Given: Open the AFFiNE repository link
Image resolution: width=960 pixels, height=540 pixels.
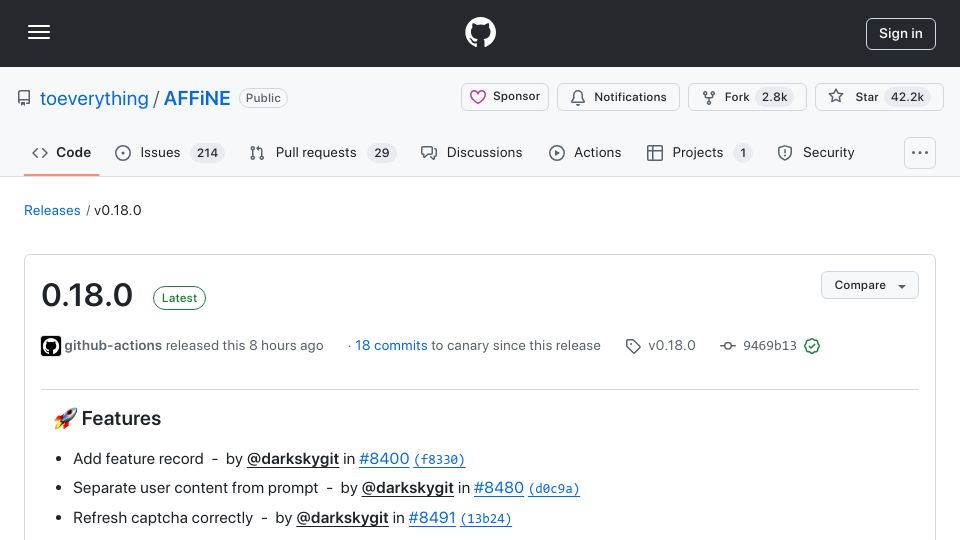Looking at the screenshot, I should click(x=197, y=99).
